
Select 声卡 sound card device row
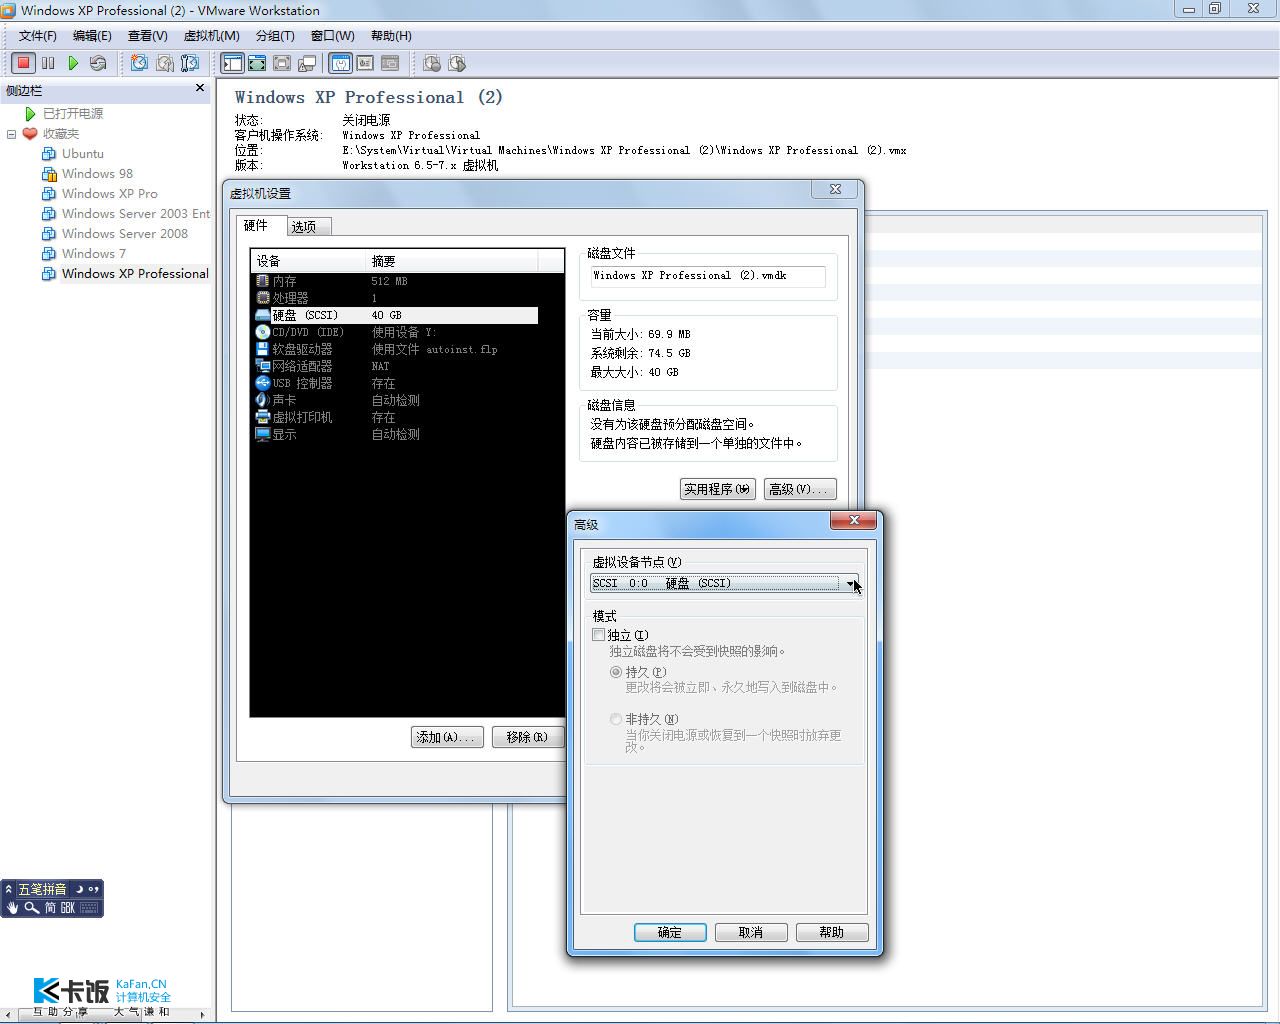(x=394, y=400)
